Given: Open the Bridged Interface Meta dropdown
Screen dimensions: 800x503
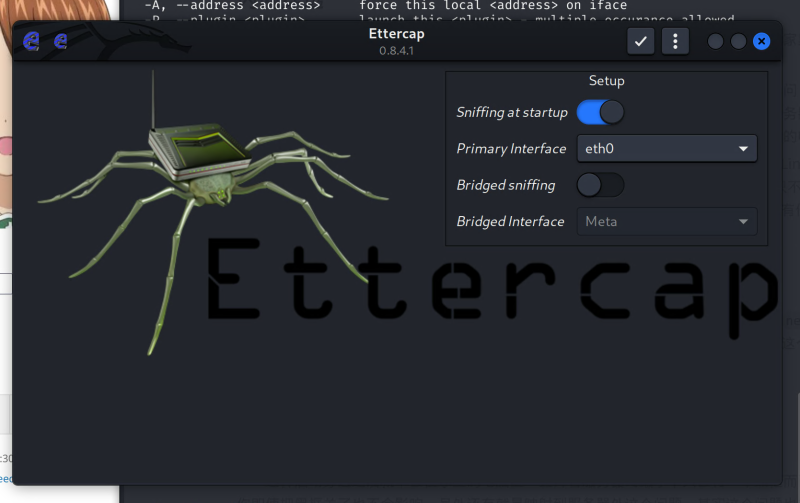Looking at the screenshot, I should pos(667,221).
